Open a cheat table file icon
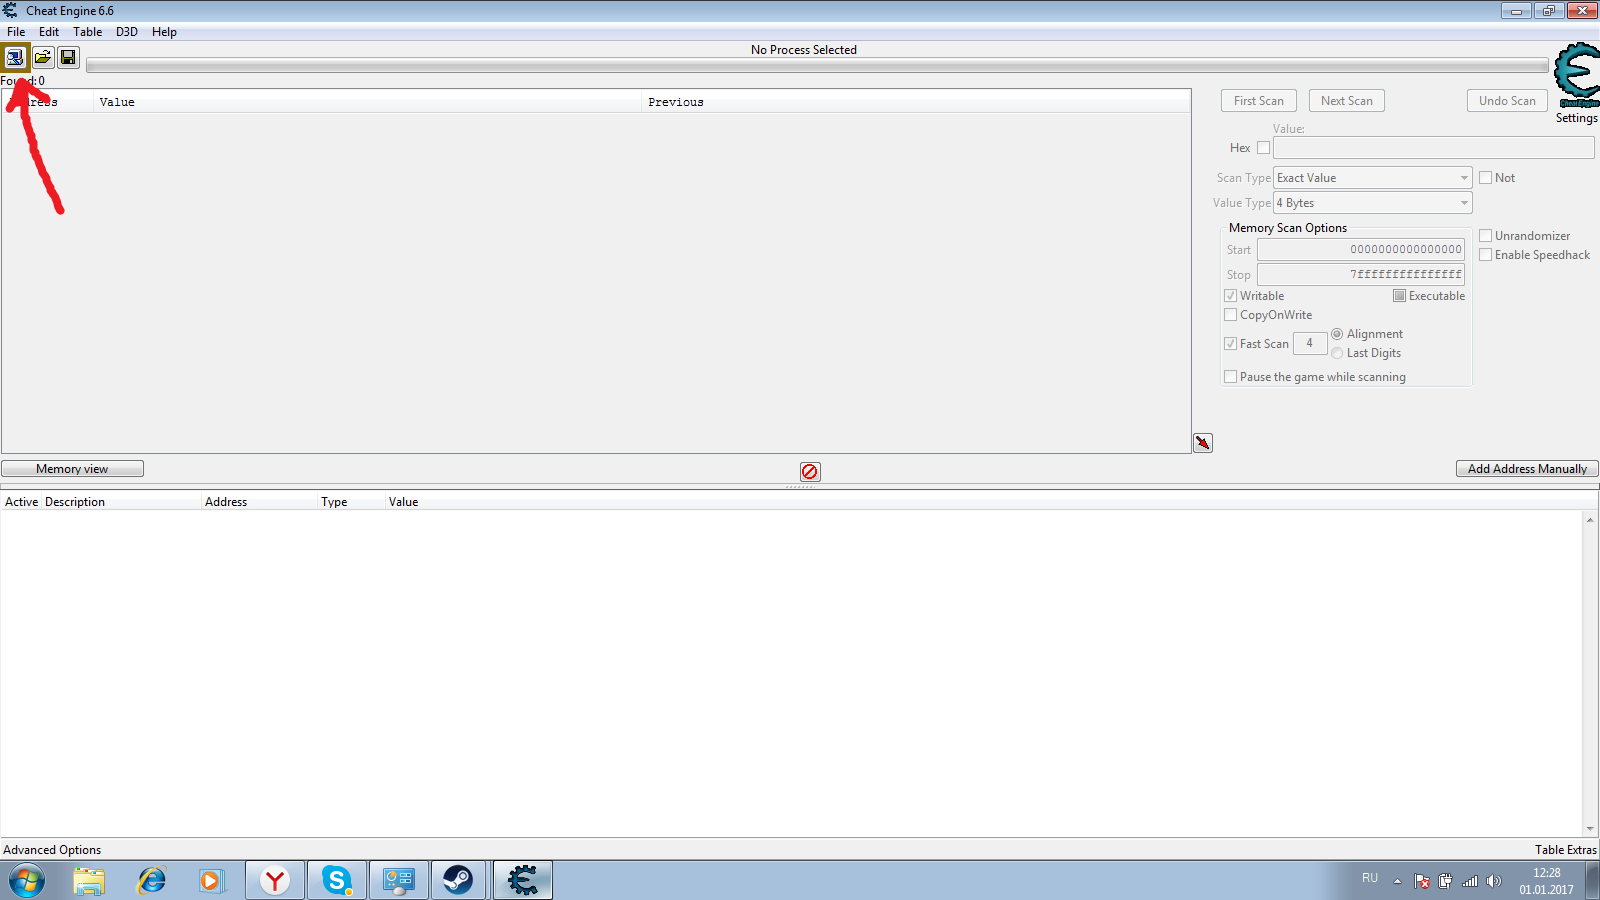 coord(43,57)
